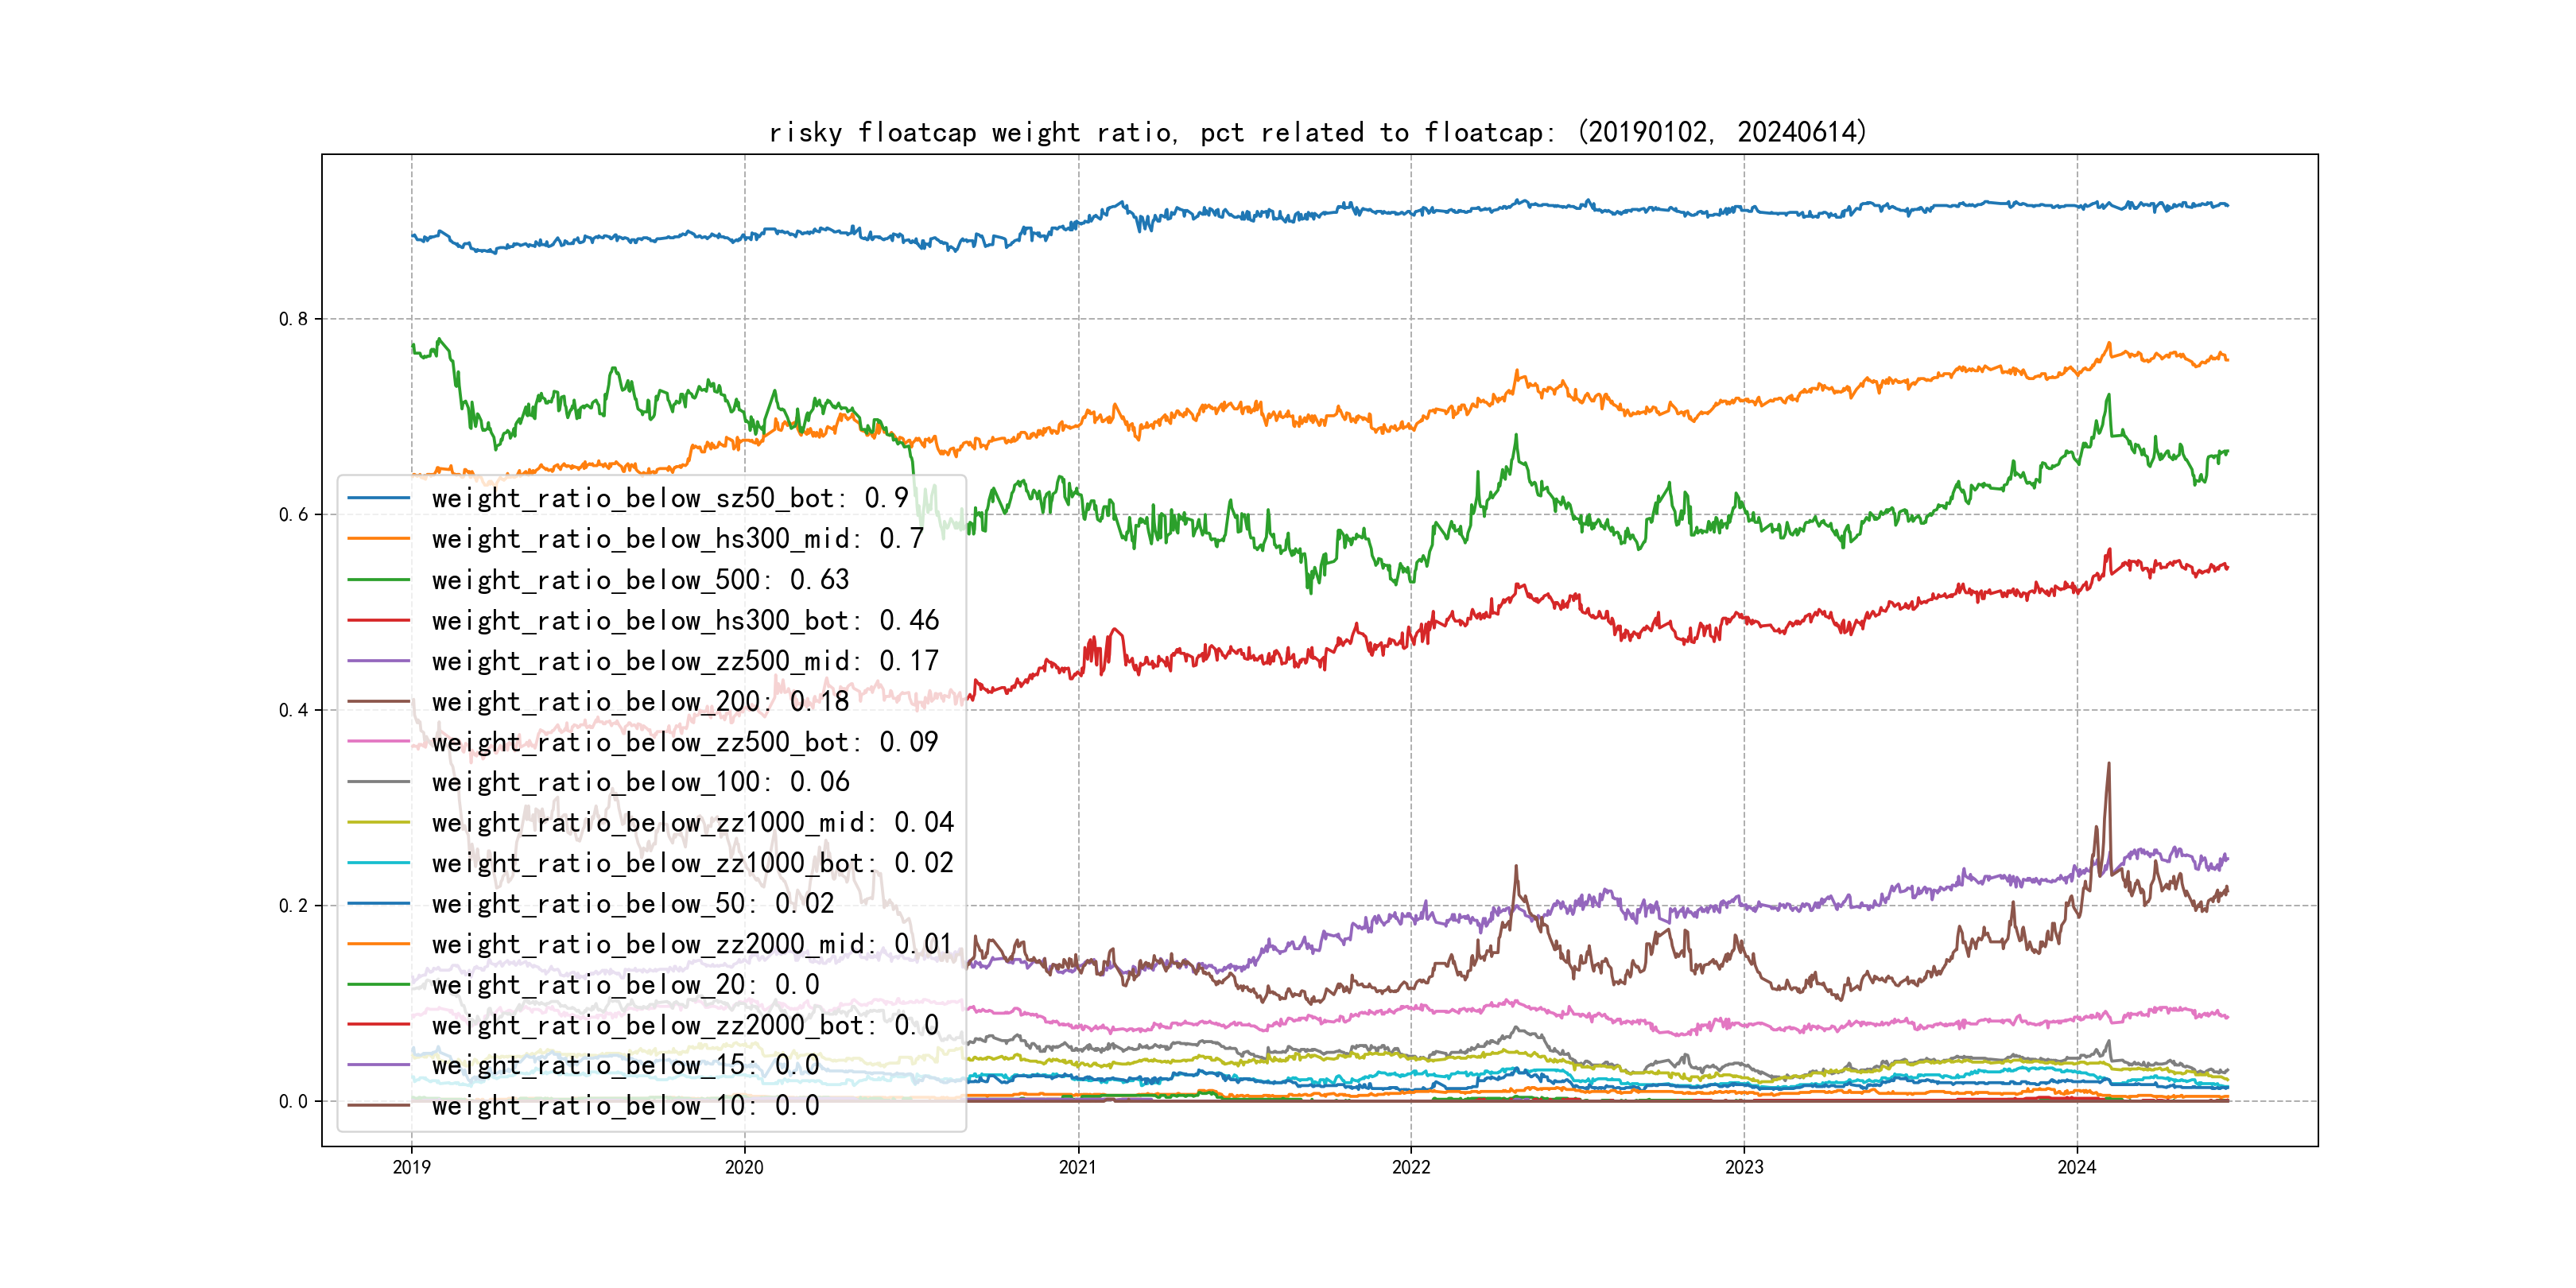
Task: Click the weight_ratio_below_100 legend entry
Action: 640,782
